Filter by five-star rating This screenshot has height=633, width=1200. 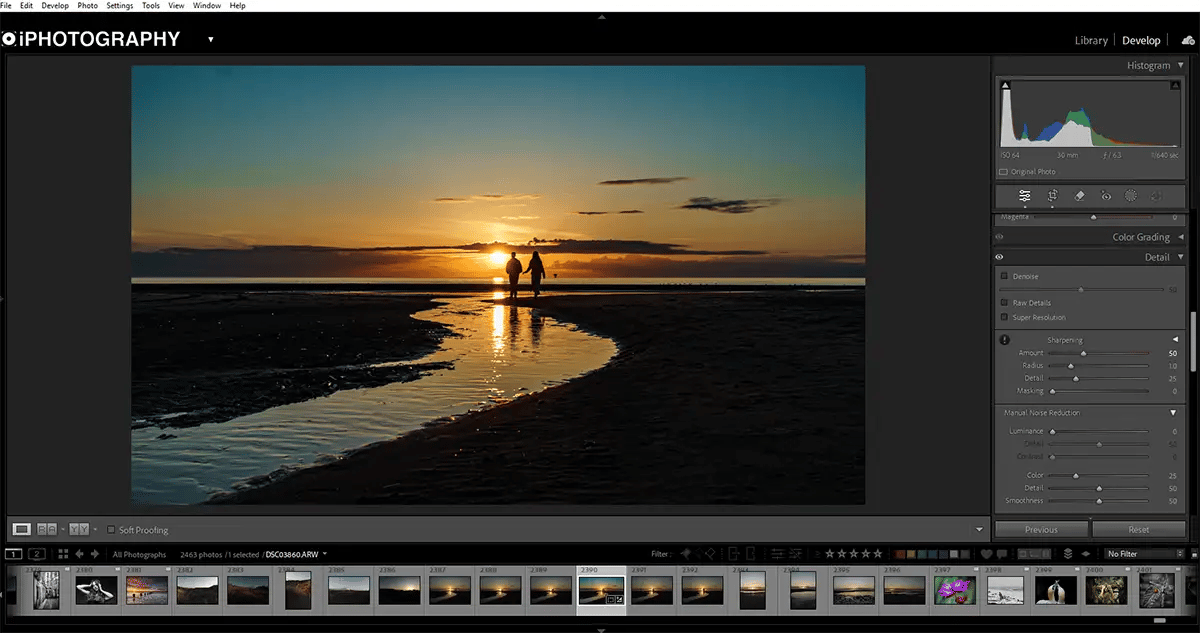pos(878,553)
